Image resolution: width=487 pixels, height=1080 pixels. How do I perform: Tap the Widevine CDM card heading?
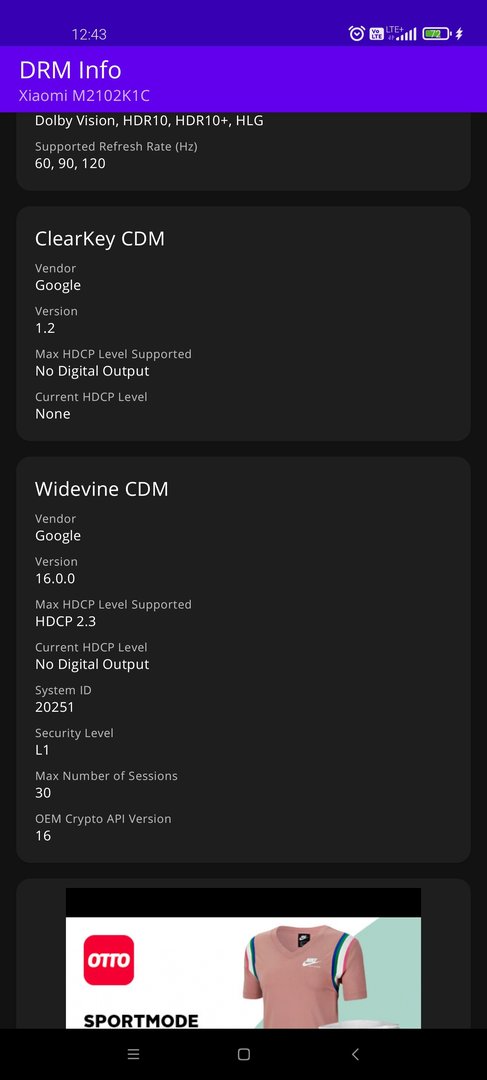click(x=102, y=489)
